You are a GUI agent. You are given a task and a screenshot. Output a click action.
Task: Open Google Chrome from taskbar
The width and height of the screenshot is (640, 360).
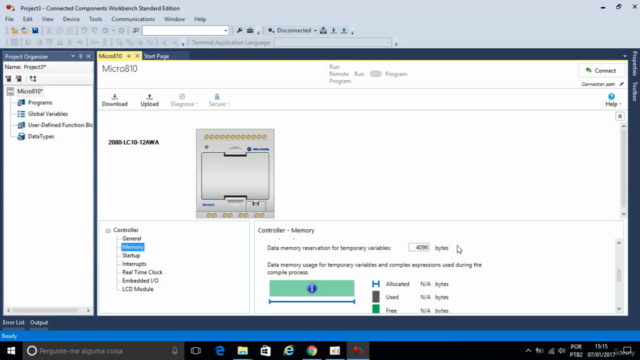(x=312, y=351)
